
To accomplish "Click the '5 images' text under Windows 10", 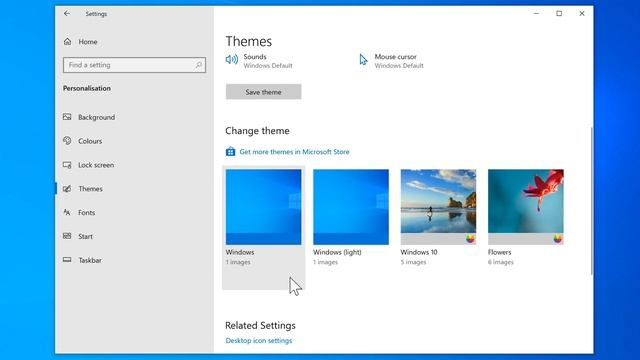I will (413, 262).
